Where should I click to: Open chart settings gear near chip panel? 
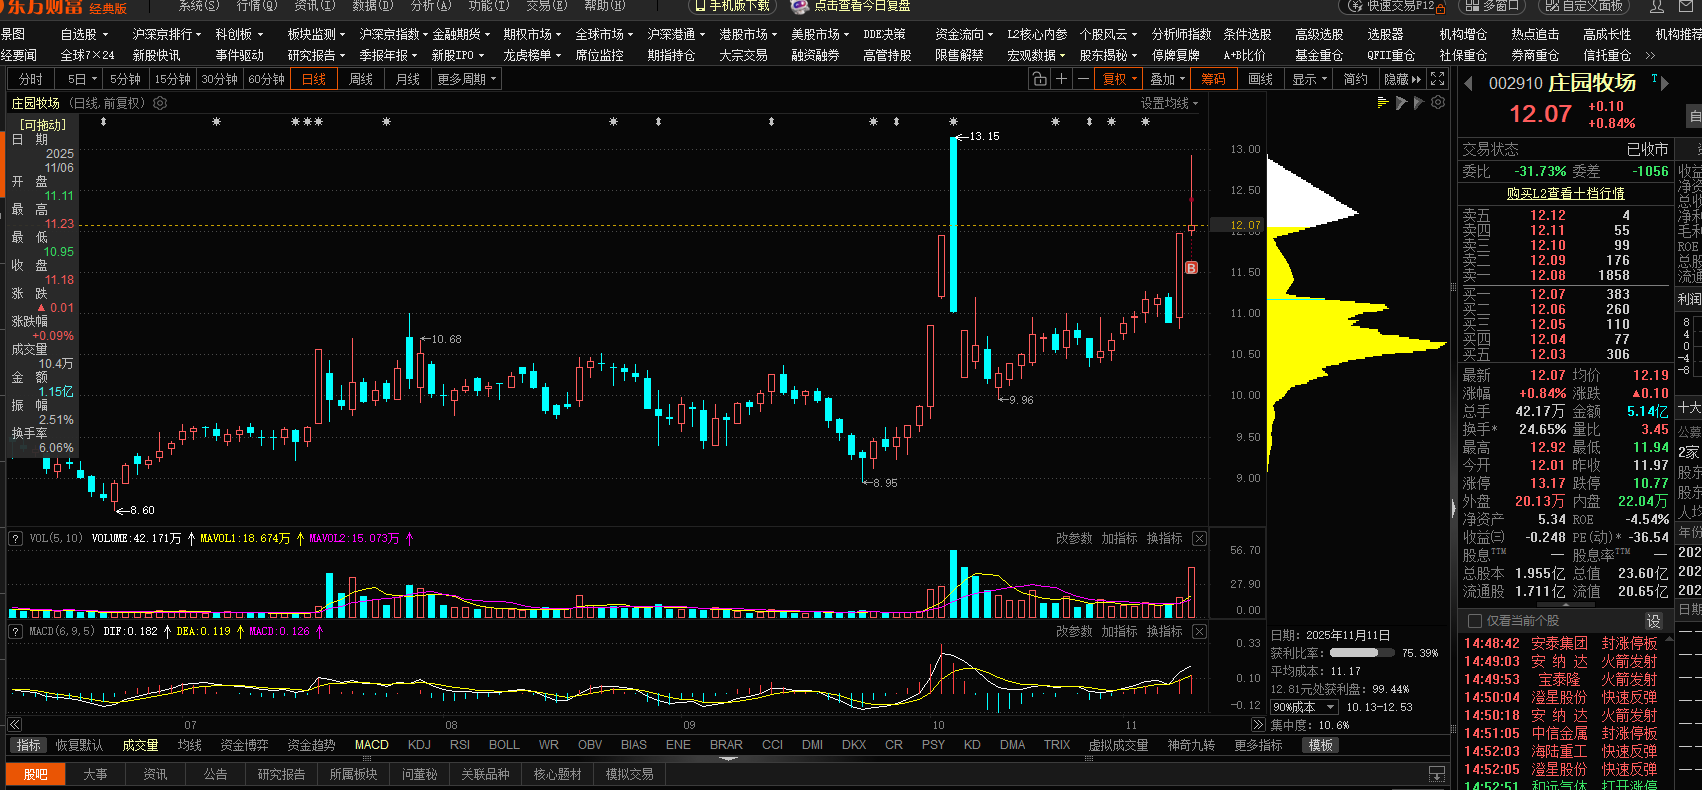pos(1438,103)
